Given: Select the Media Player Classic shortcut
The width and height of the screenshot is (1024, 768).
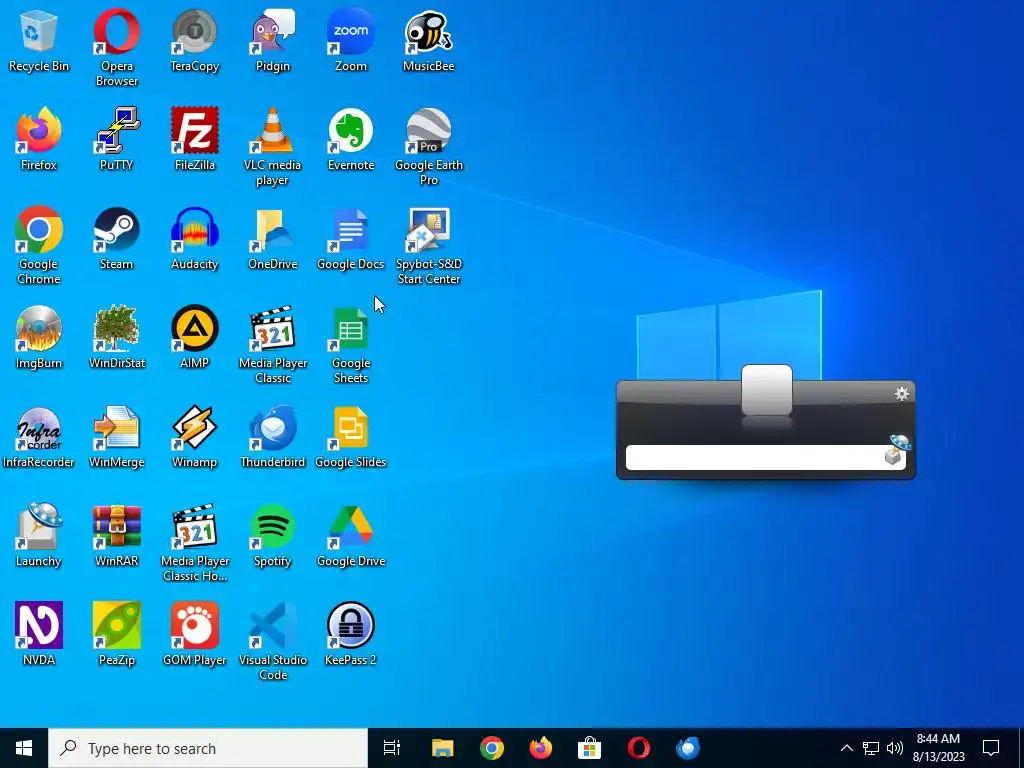Looking at the screenshot, I should (x=272, y=345).
